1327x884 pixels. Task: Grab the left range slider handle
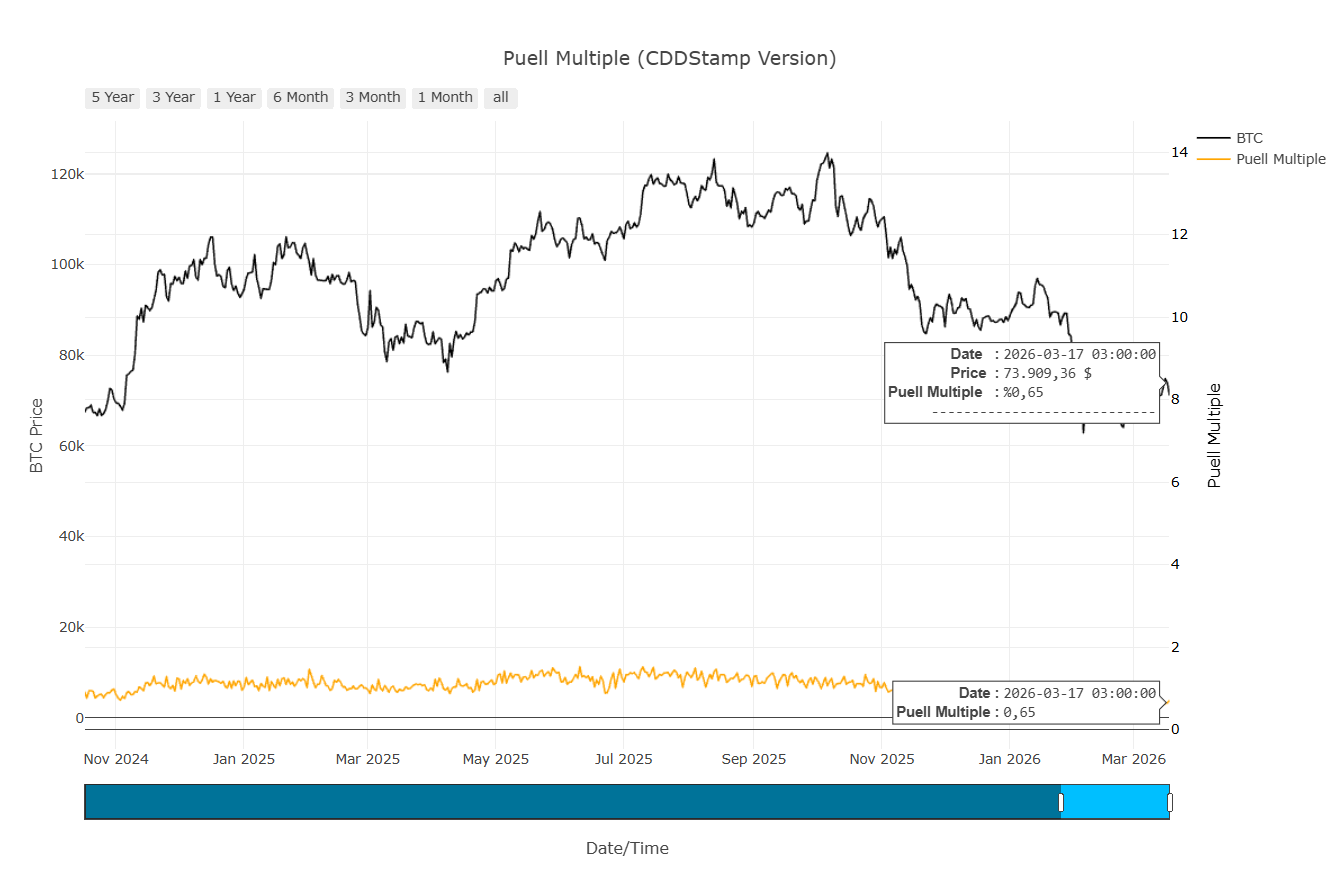(1061, 802)
